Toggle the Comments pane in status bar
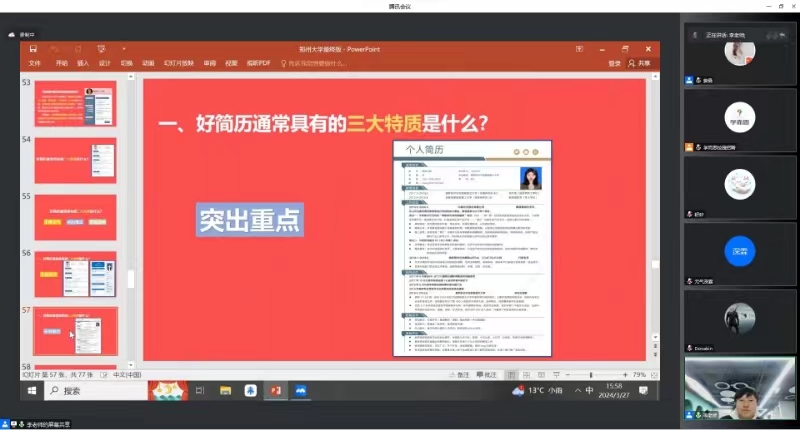The image size is (800, 430). click(486, 374)
